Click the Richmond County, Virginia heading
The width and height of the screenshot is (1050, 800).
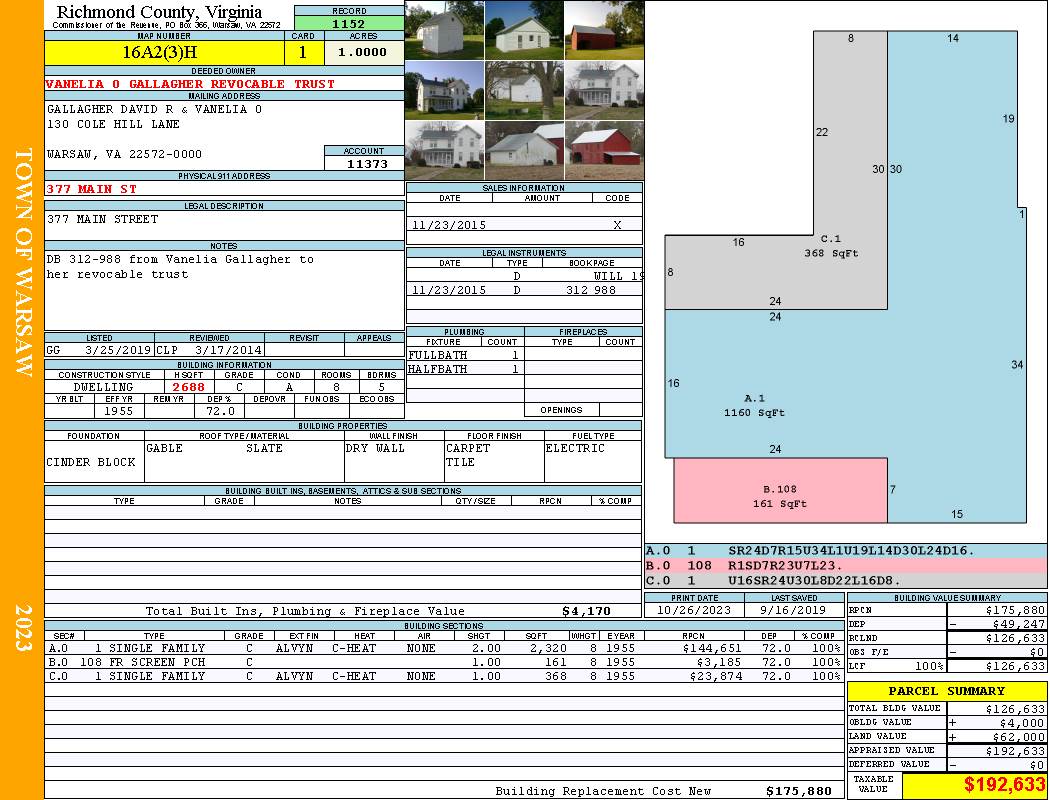click(x=159, y=11)
